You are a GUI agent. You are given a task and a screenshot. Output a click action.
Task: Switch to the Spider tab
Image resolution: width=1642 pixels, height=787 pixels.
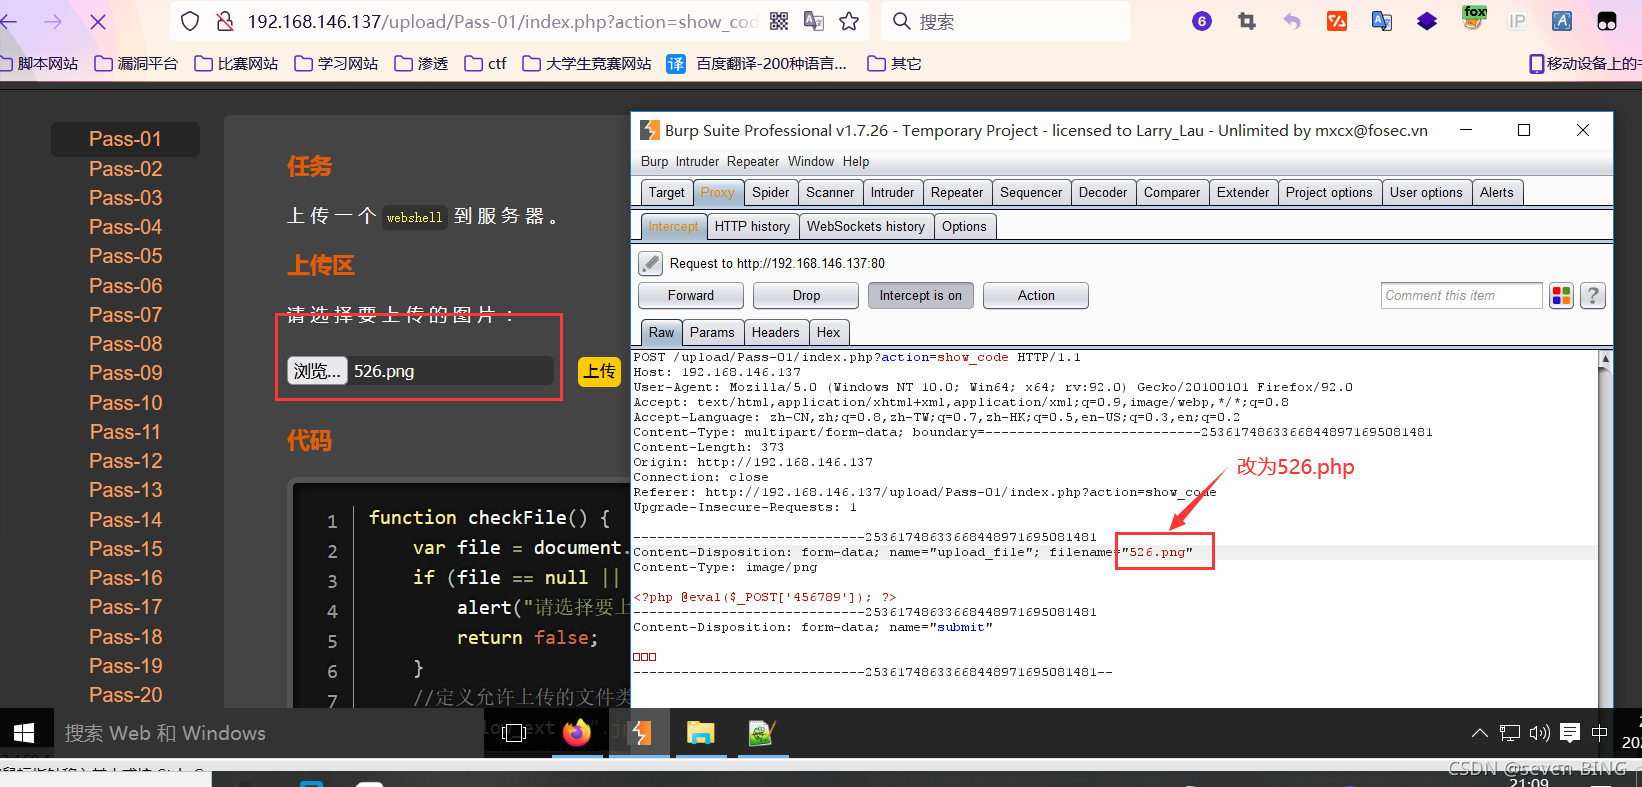click(771, 192)
